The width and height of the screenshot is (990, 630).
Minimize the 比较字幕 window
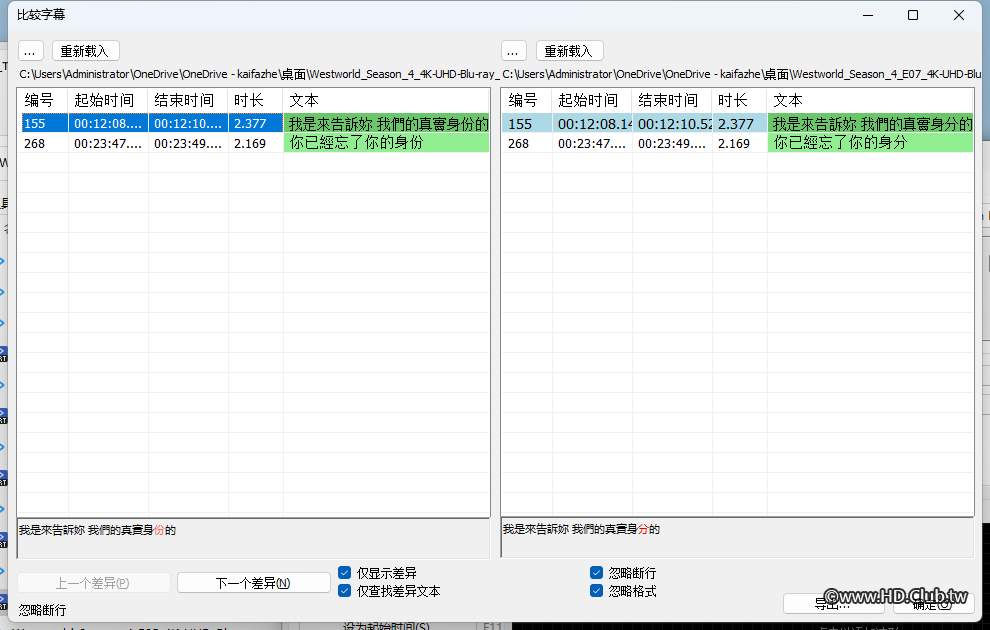click(x=868, y=15)
